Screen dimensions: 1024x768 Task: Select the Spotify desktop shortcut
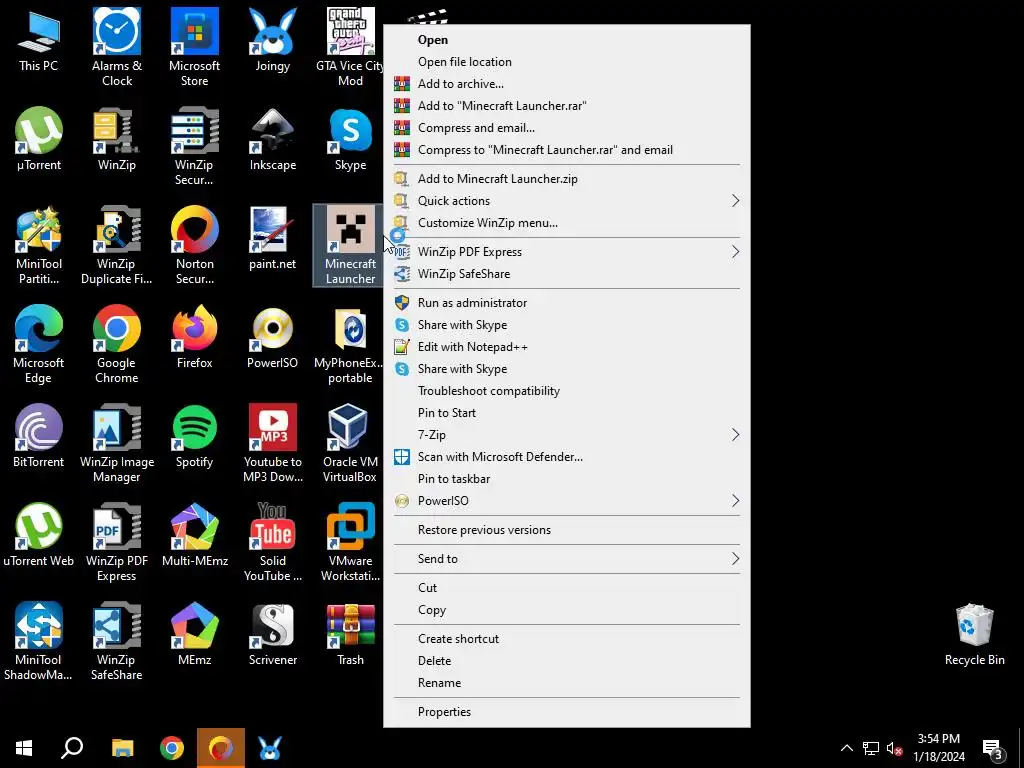tap(195, 437)
